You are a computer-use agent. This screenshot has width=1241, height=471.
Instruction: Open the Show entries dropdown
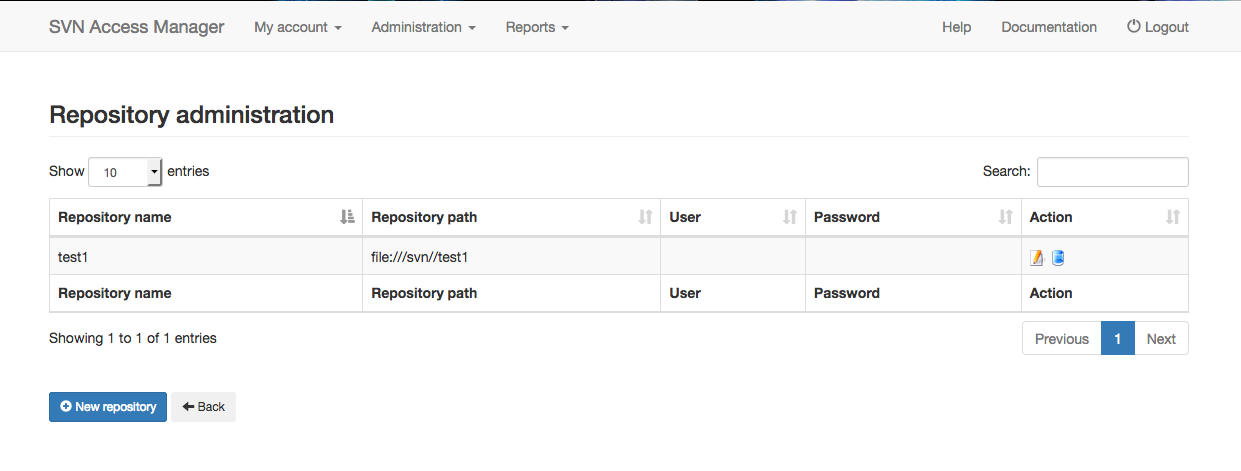click(125, 172)
